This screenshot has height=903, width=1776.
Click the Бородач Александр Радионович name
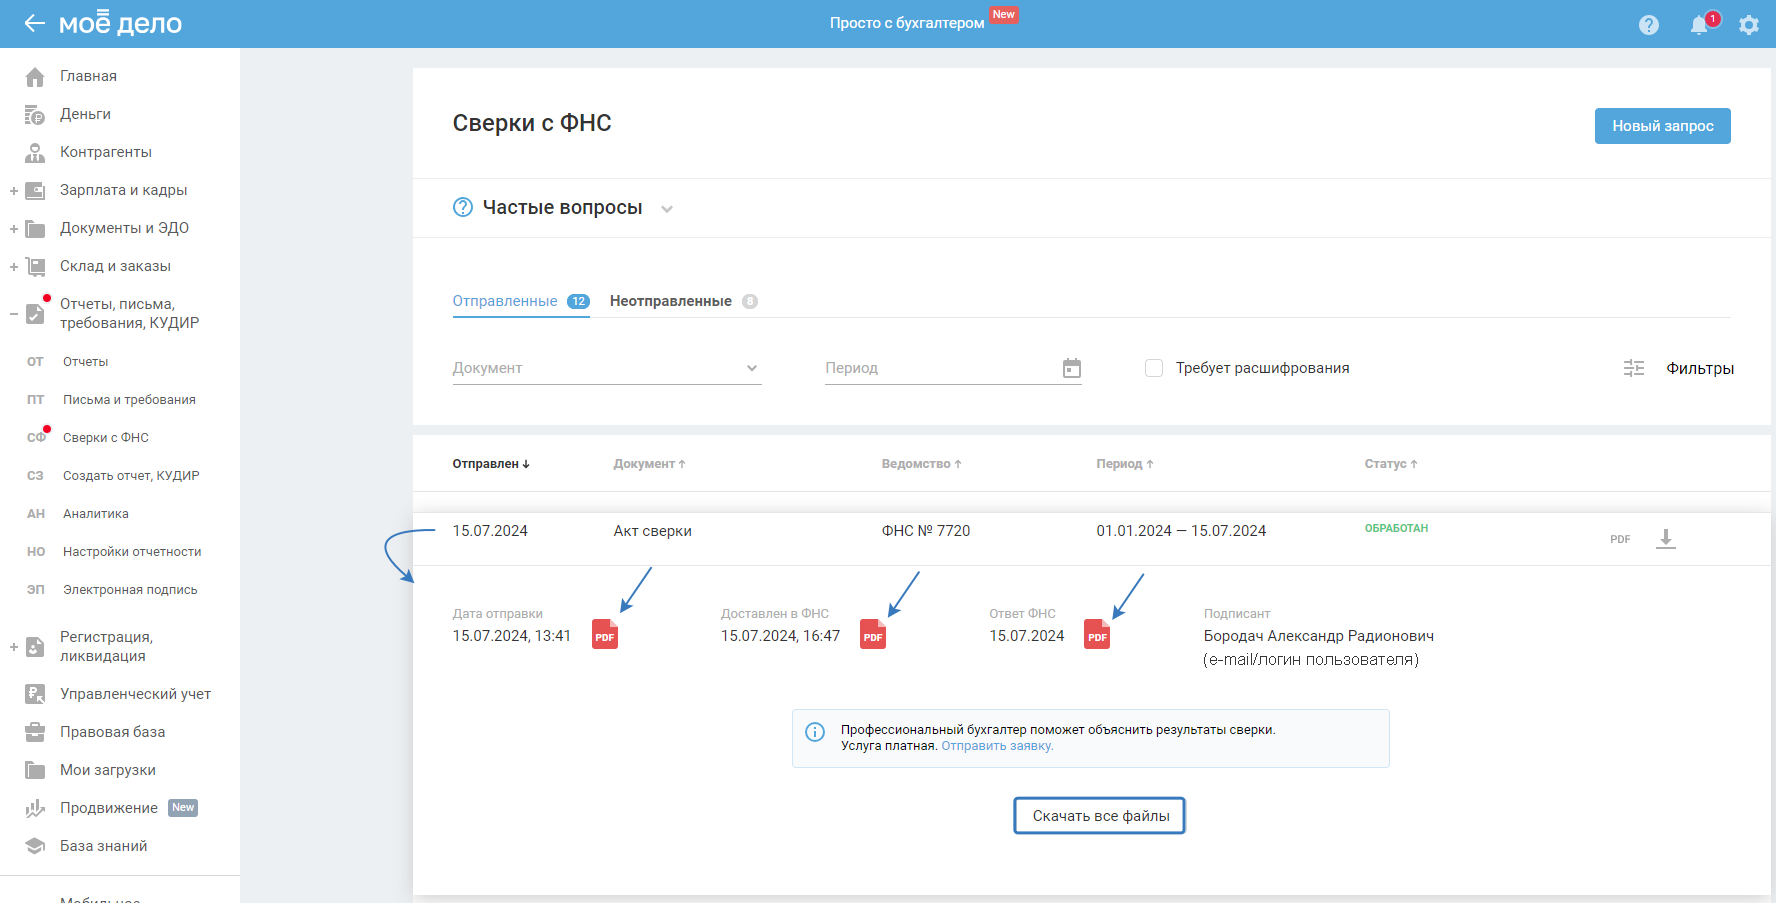coord(1319,636)
